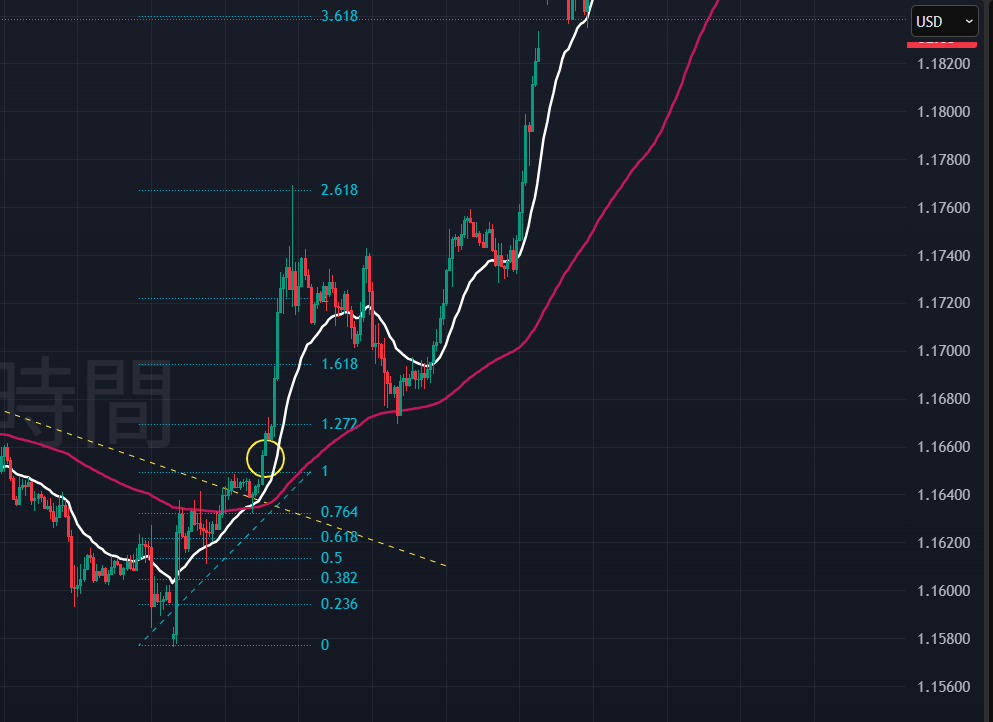Click the 0.5 Fibonacci retracement label

331,558
